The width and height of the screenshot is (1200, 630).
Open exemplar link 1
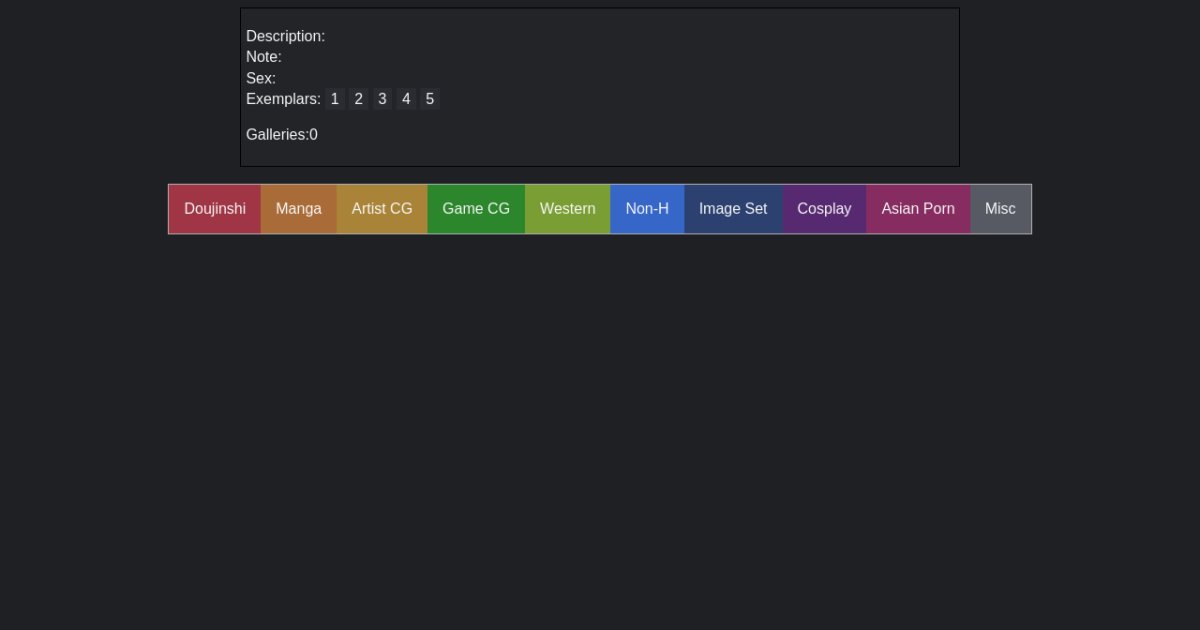335,99
